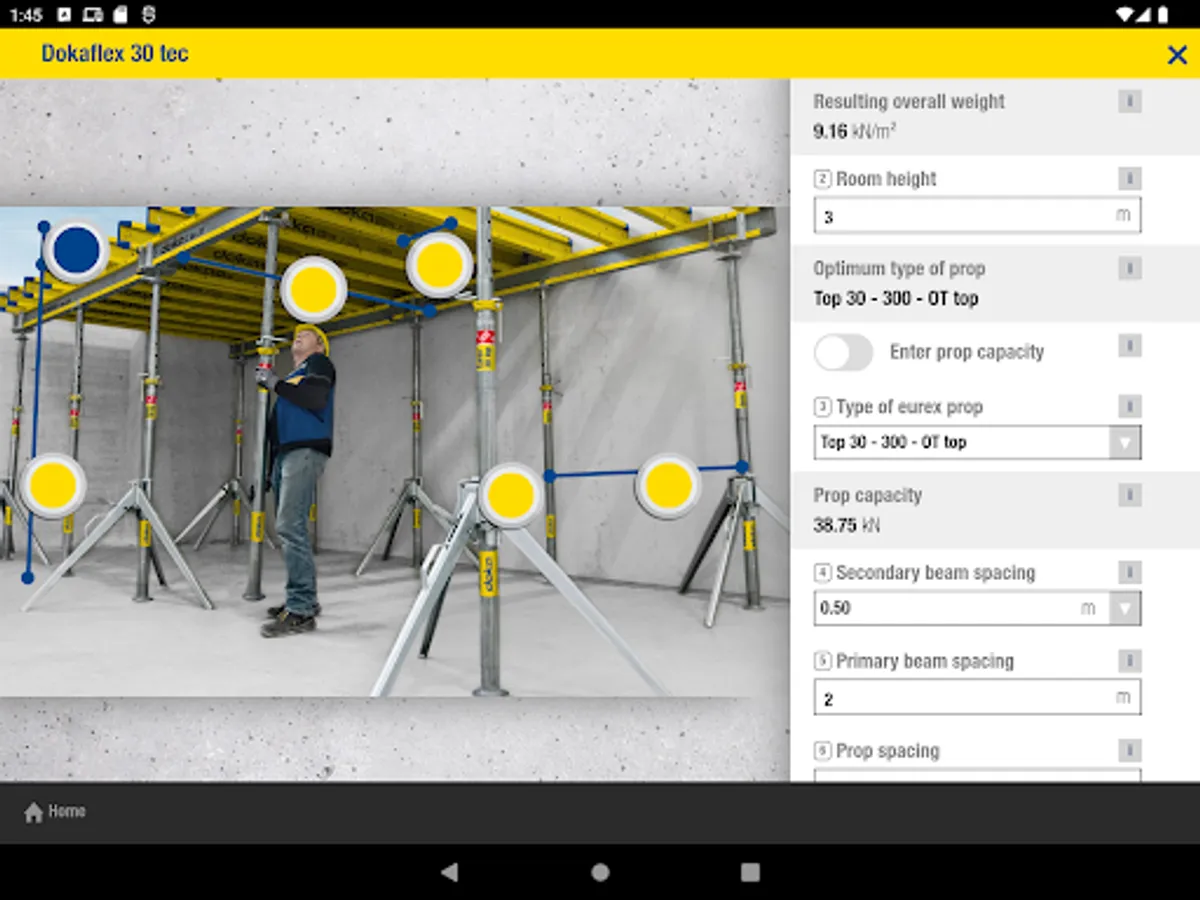Open info for Secondary beam spacing

point(1129,572)
